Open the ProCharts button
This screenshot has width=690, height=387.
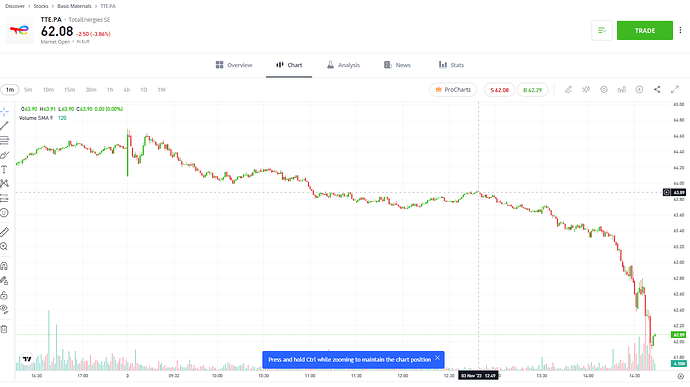453,89
